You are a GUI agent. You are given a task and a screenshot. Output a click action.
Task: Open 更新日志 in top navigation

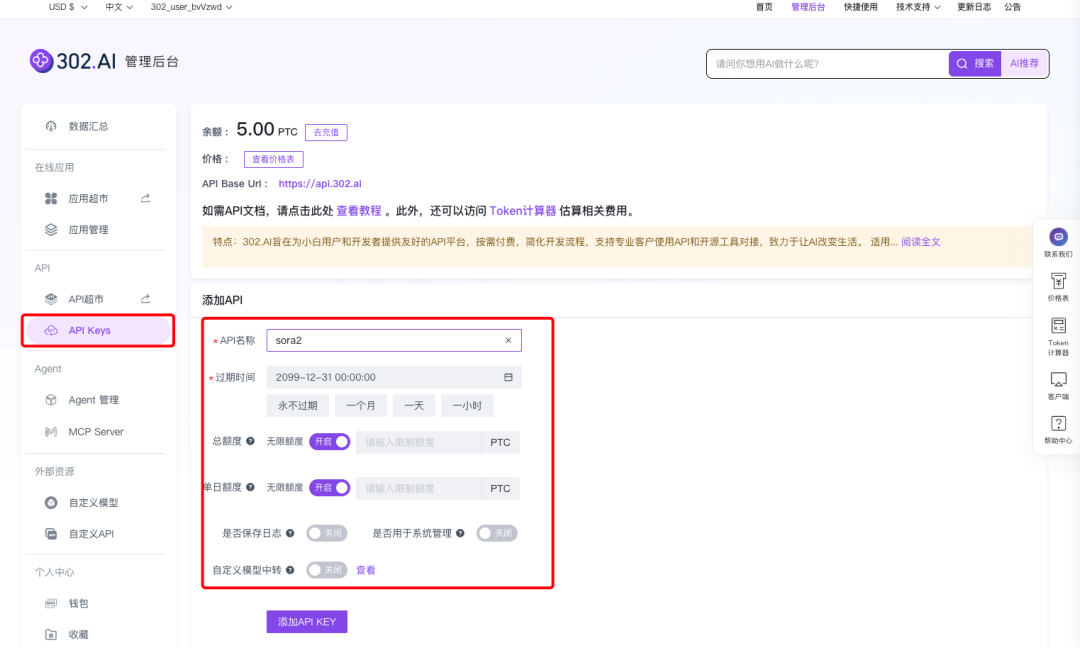click(974, 7)
